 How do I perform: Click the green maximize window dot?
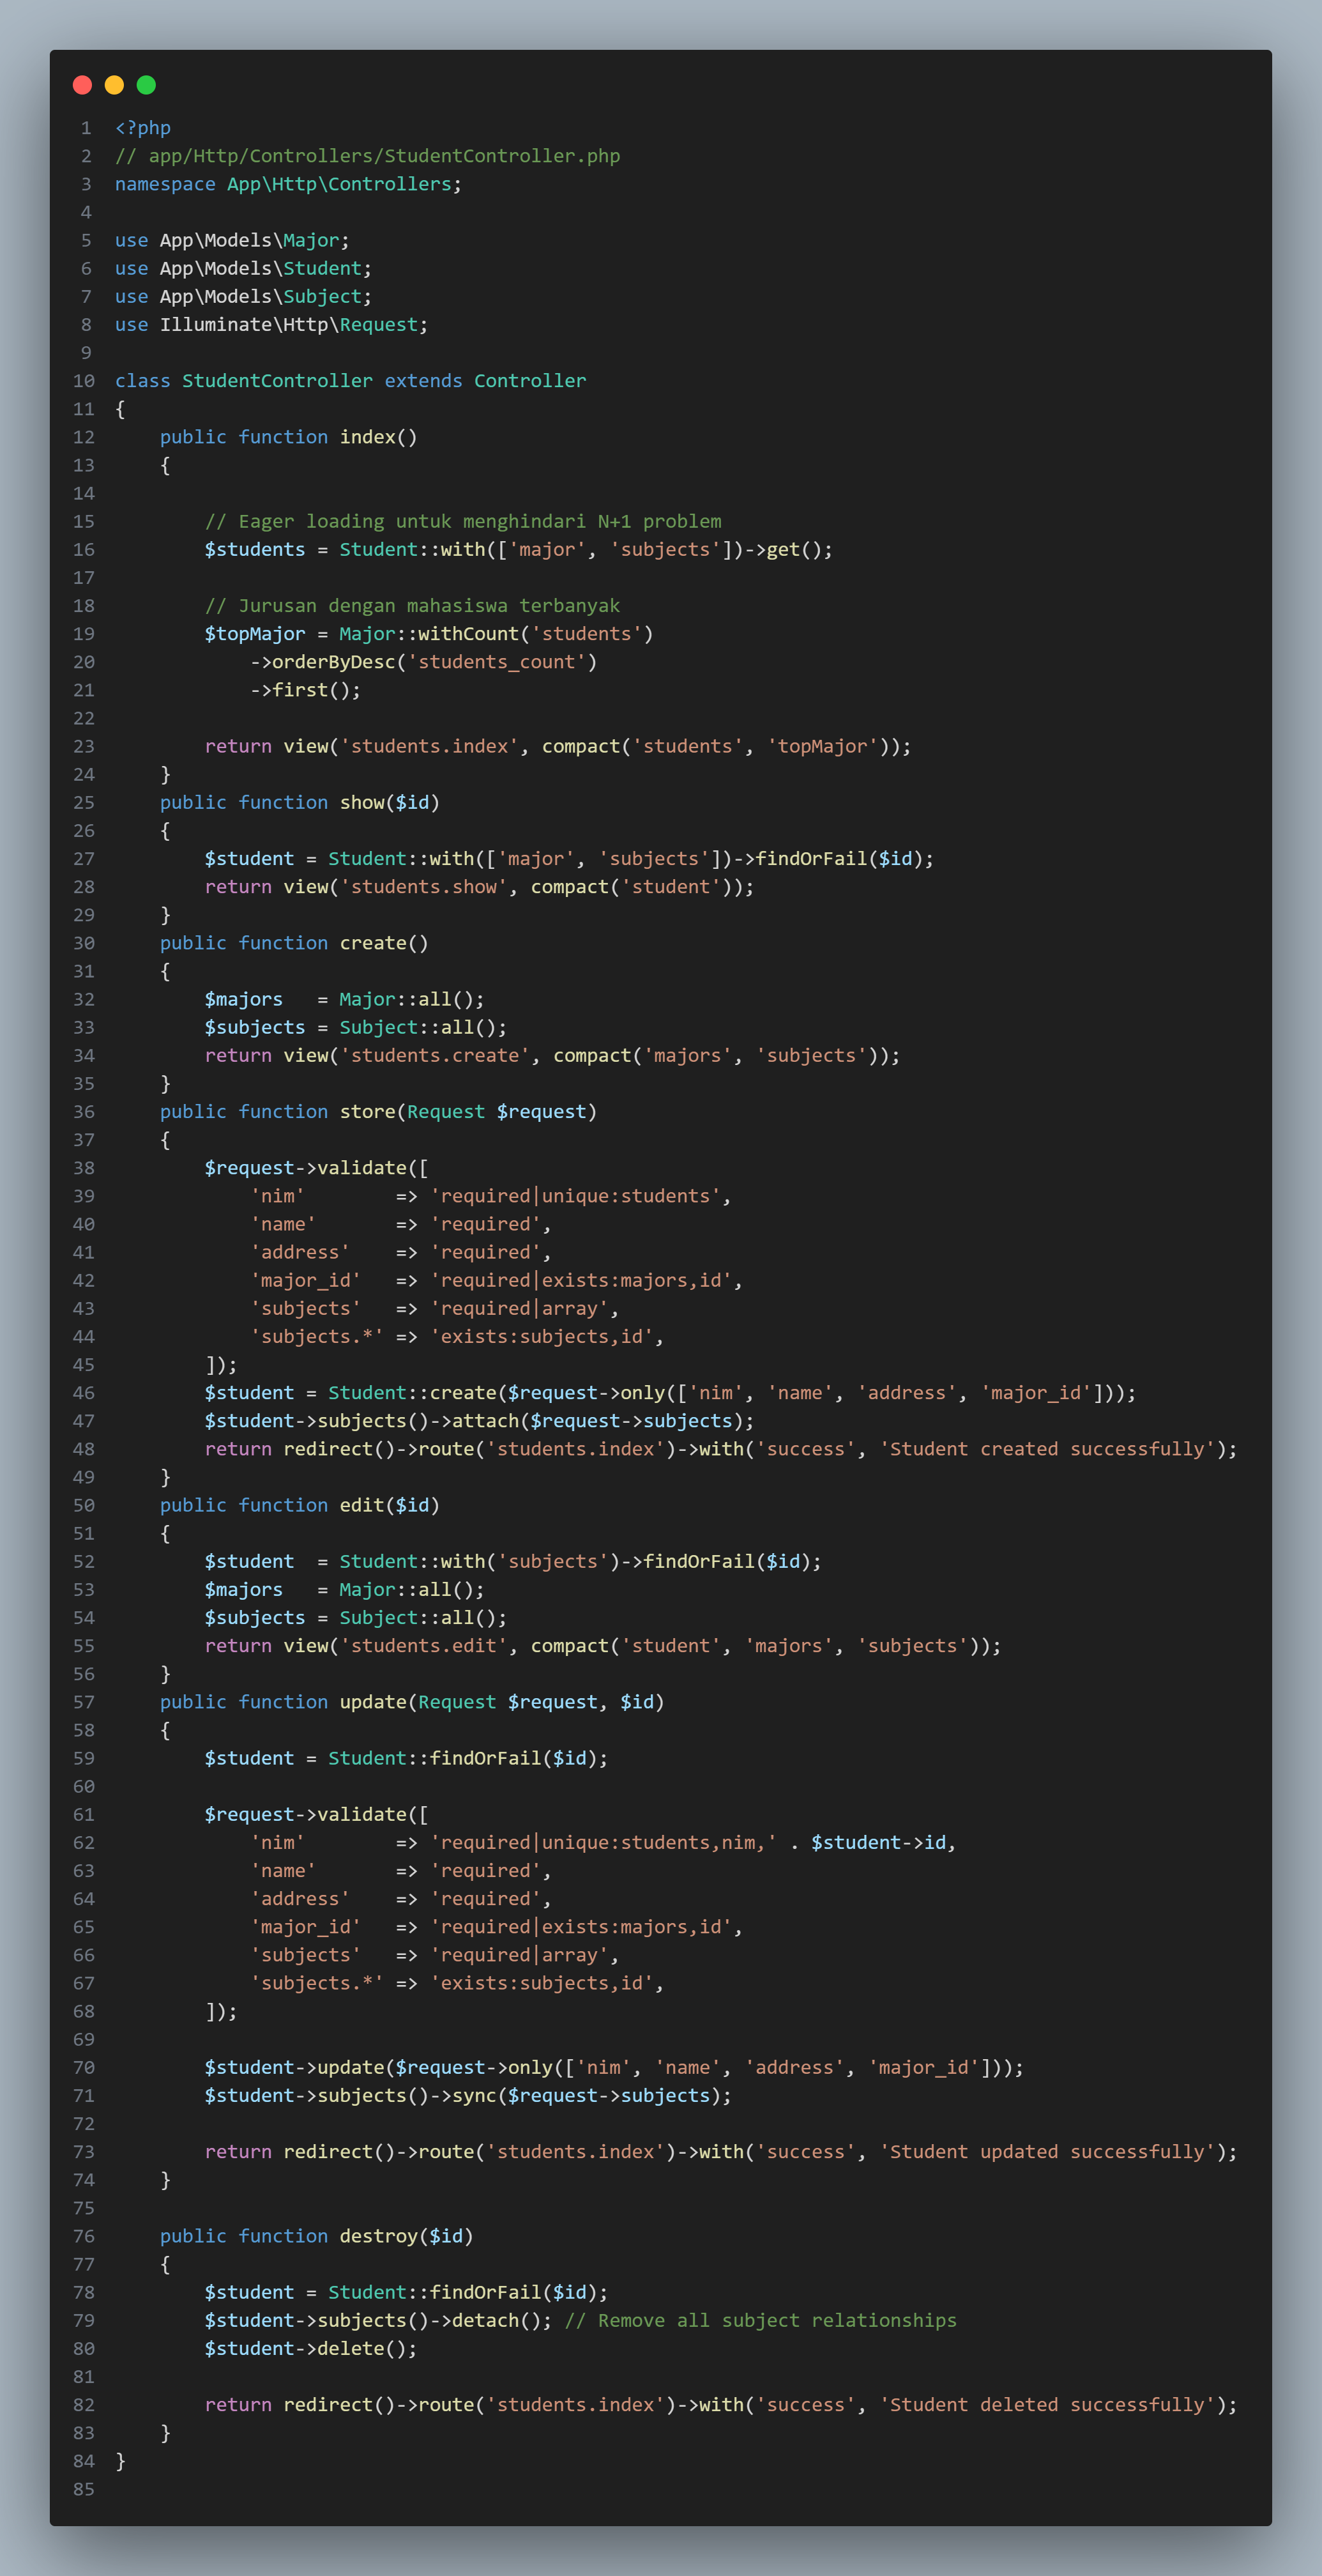point(146,85)
